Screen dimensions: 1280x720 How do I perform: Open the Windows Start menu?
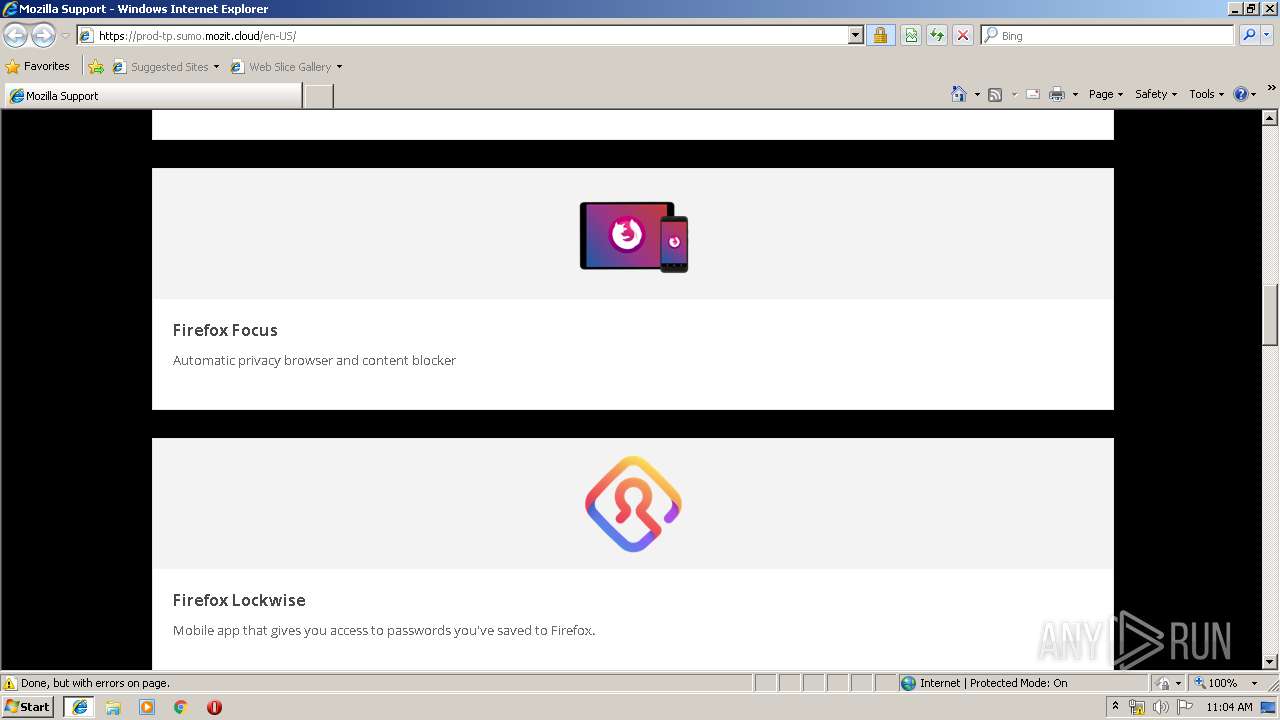[x=28, y=707]
